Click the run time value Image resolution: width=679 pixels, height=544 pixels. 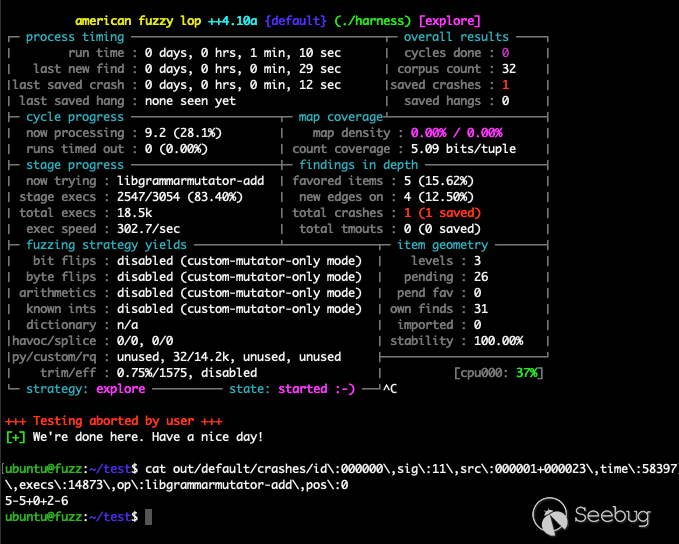coord(242,53)
